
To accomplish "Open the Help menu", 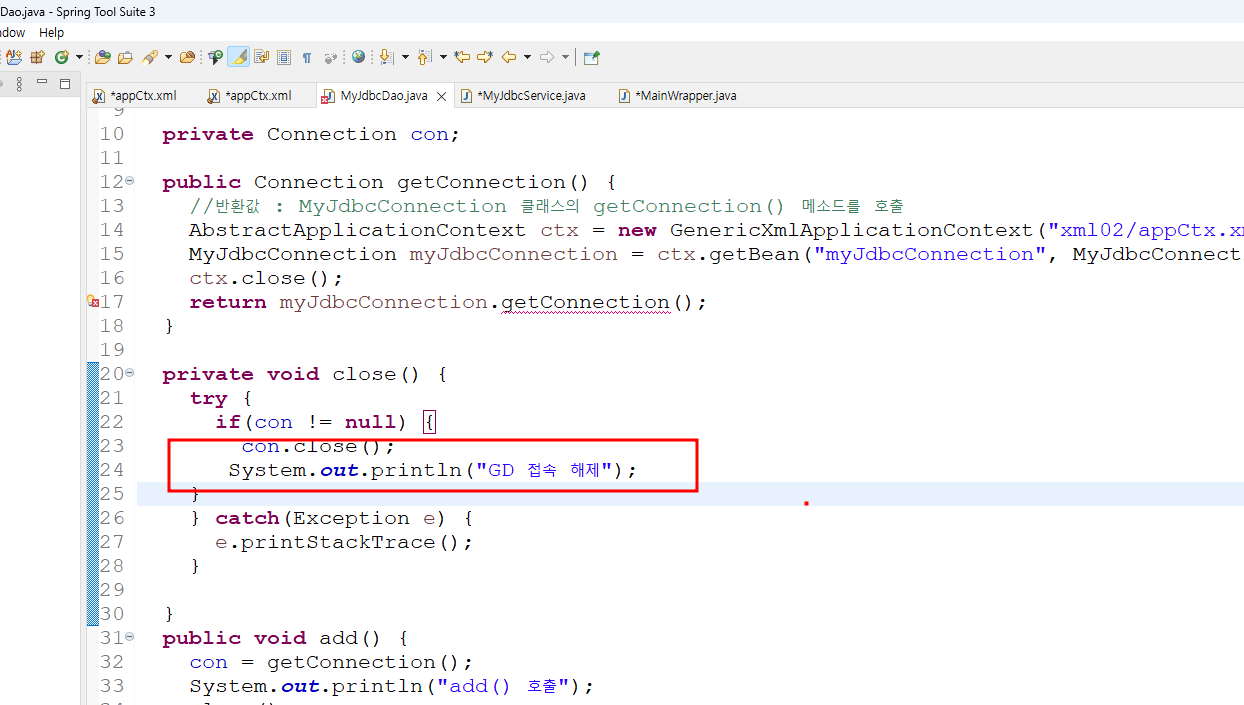I will coord(51,33).
